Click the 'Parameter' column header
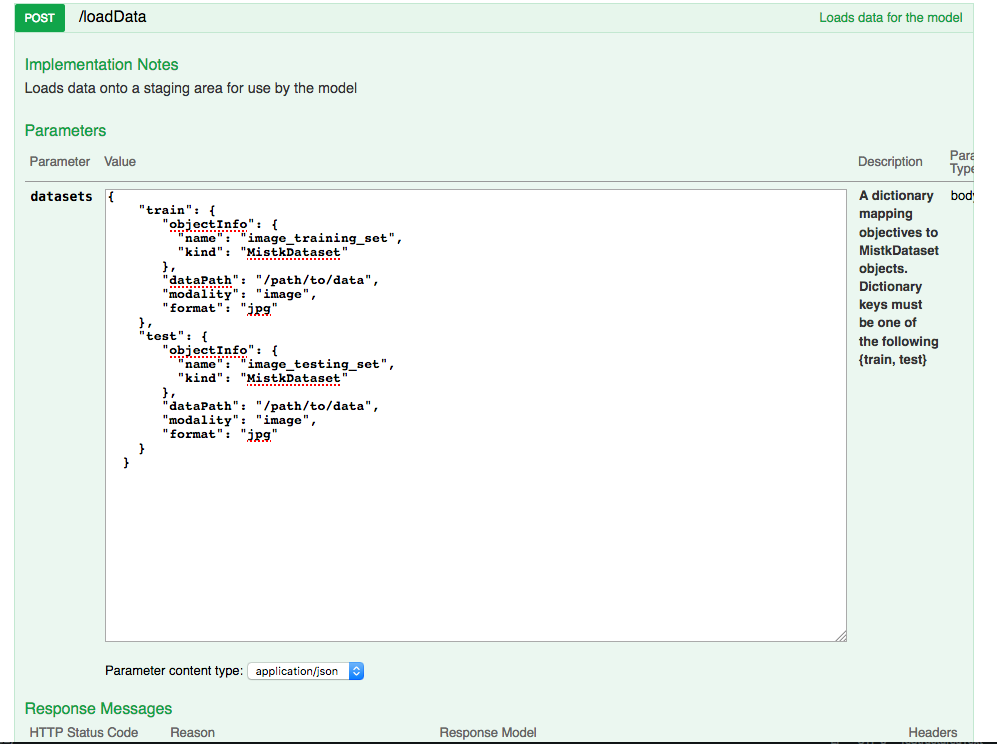997x744 pixels. tap(60, 162)
